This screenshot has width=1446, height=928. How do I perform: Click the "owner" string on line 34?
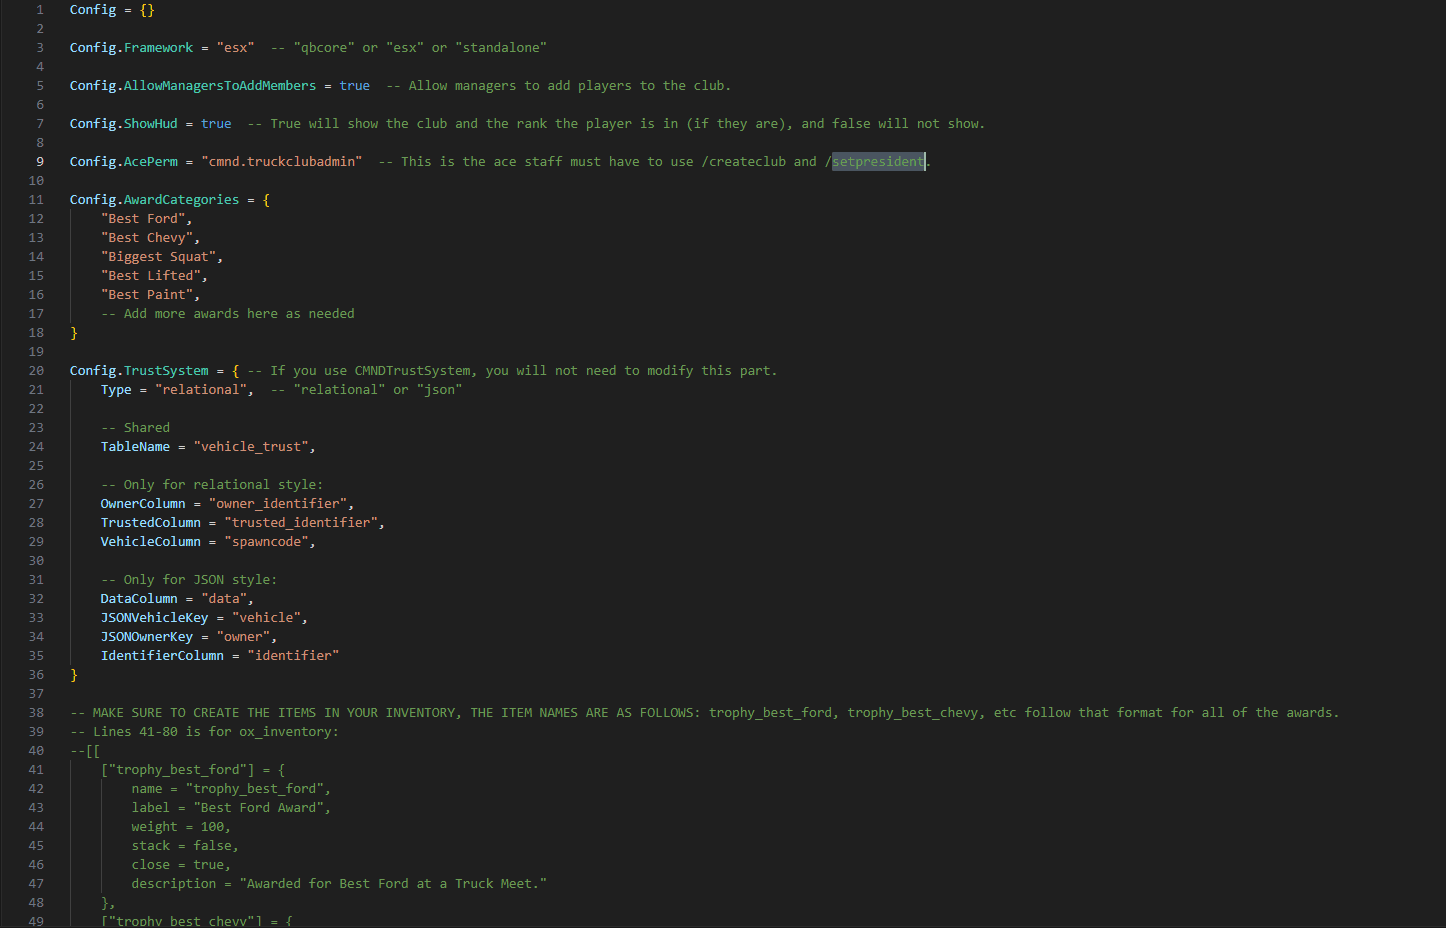[x=243, y=637]
